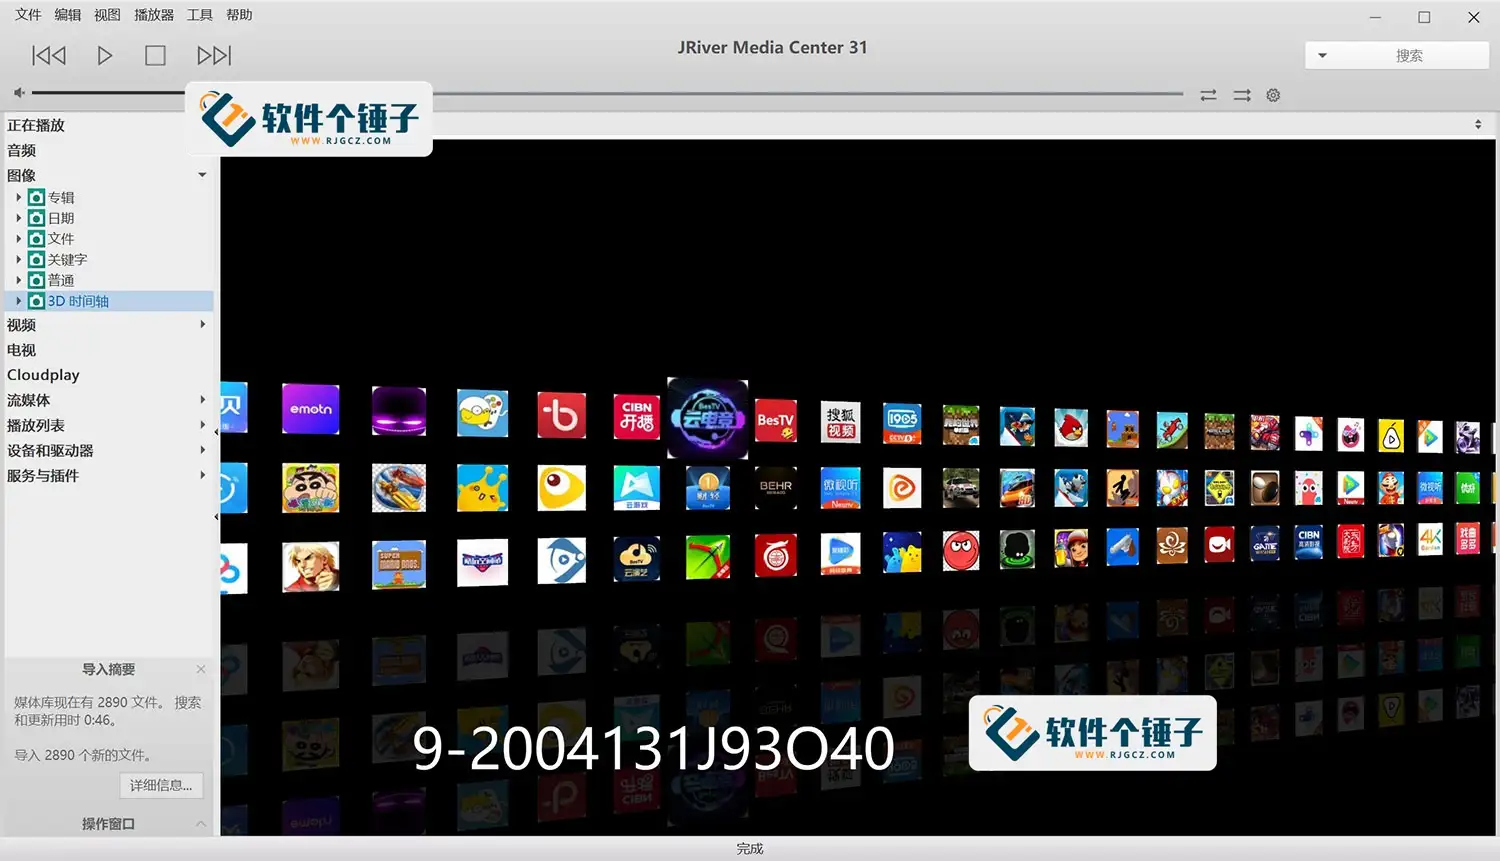Close the 导入摘要 panel
Screen dimensions: 1500x861
pyautogui.click(x=201, y=669)
